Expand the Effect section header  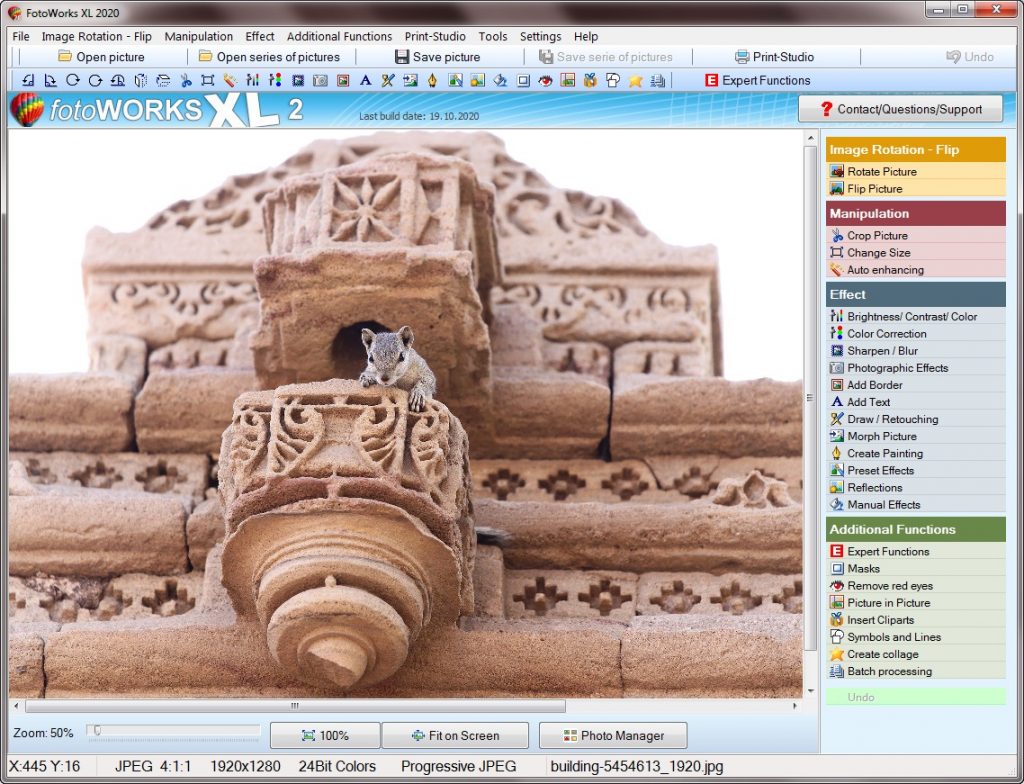pos(915,294)
